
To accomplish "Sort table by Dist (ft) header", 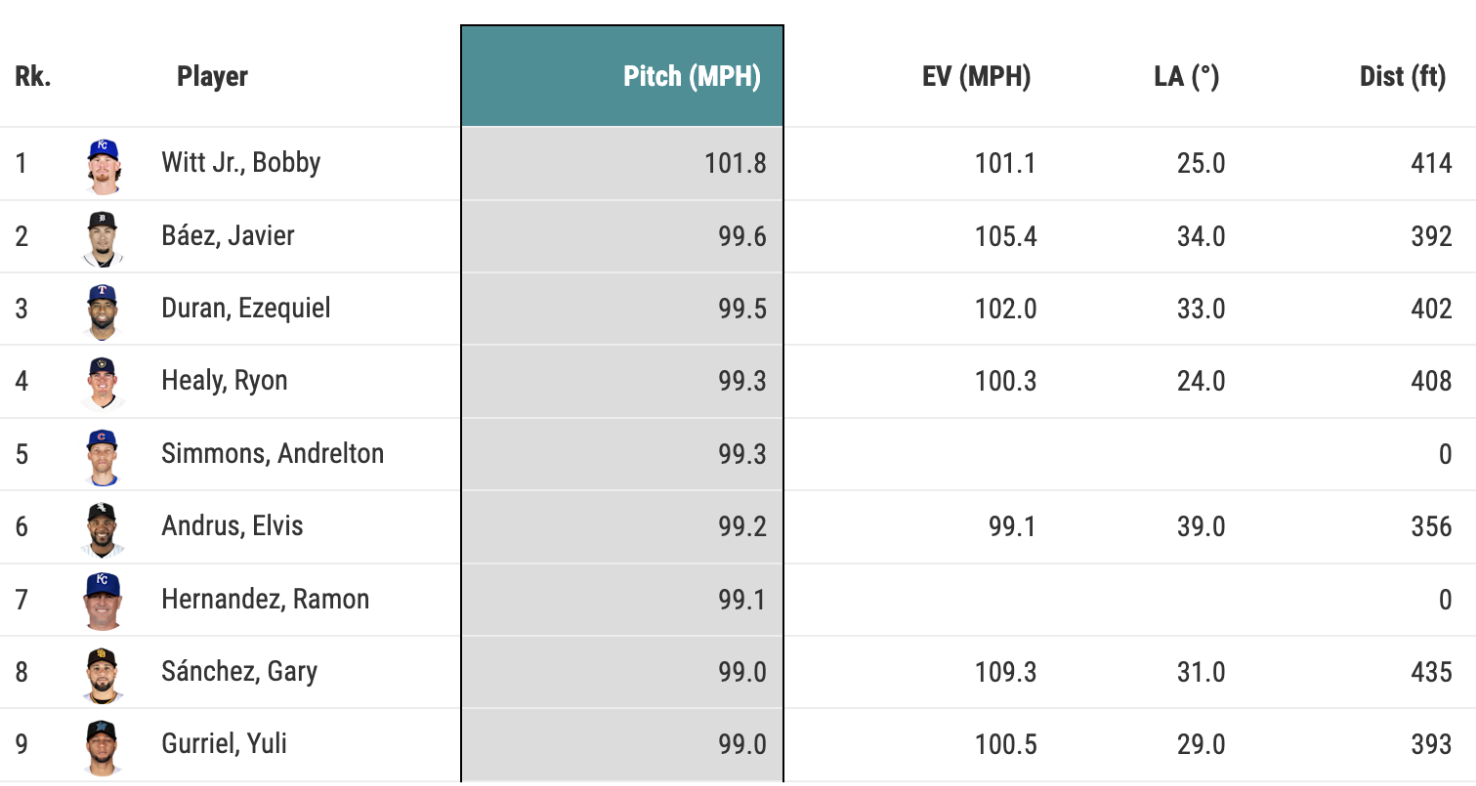I will [1402, 77].
